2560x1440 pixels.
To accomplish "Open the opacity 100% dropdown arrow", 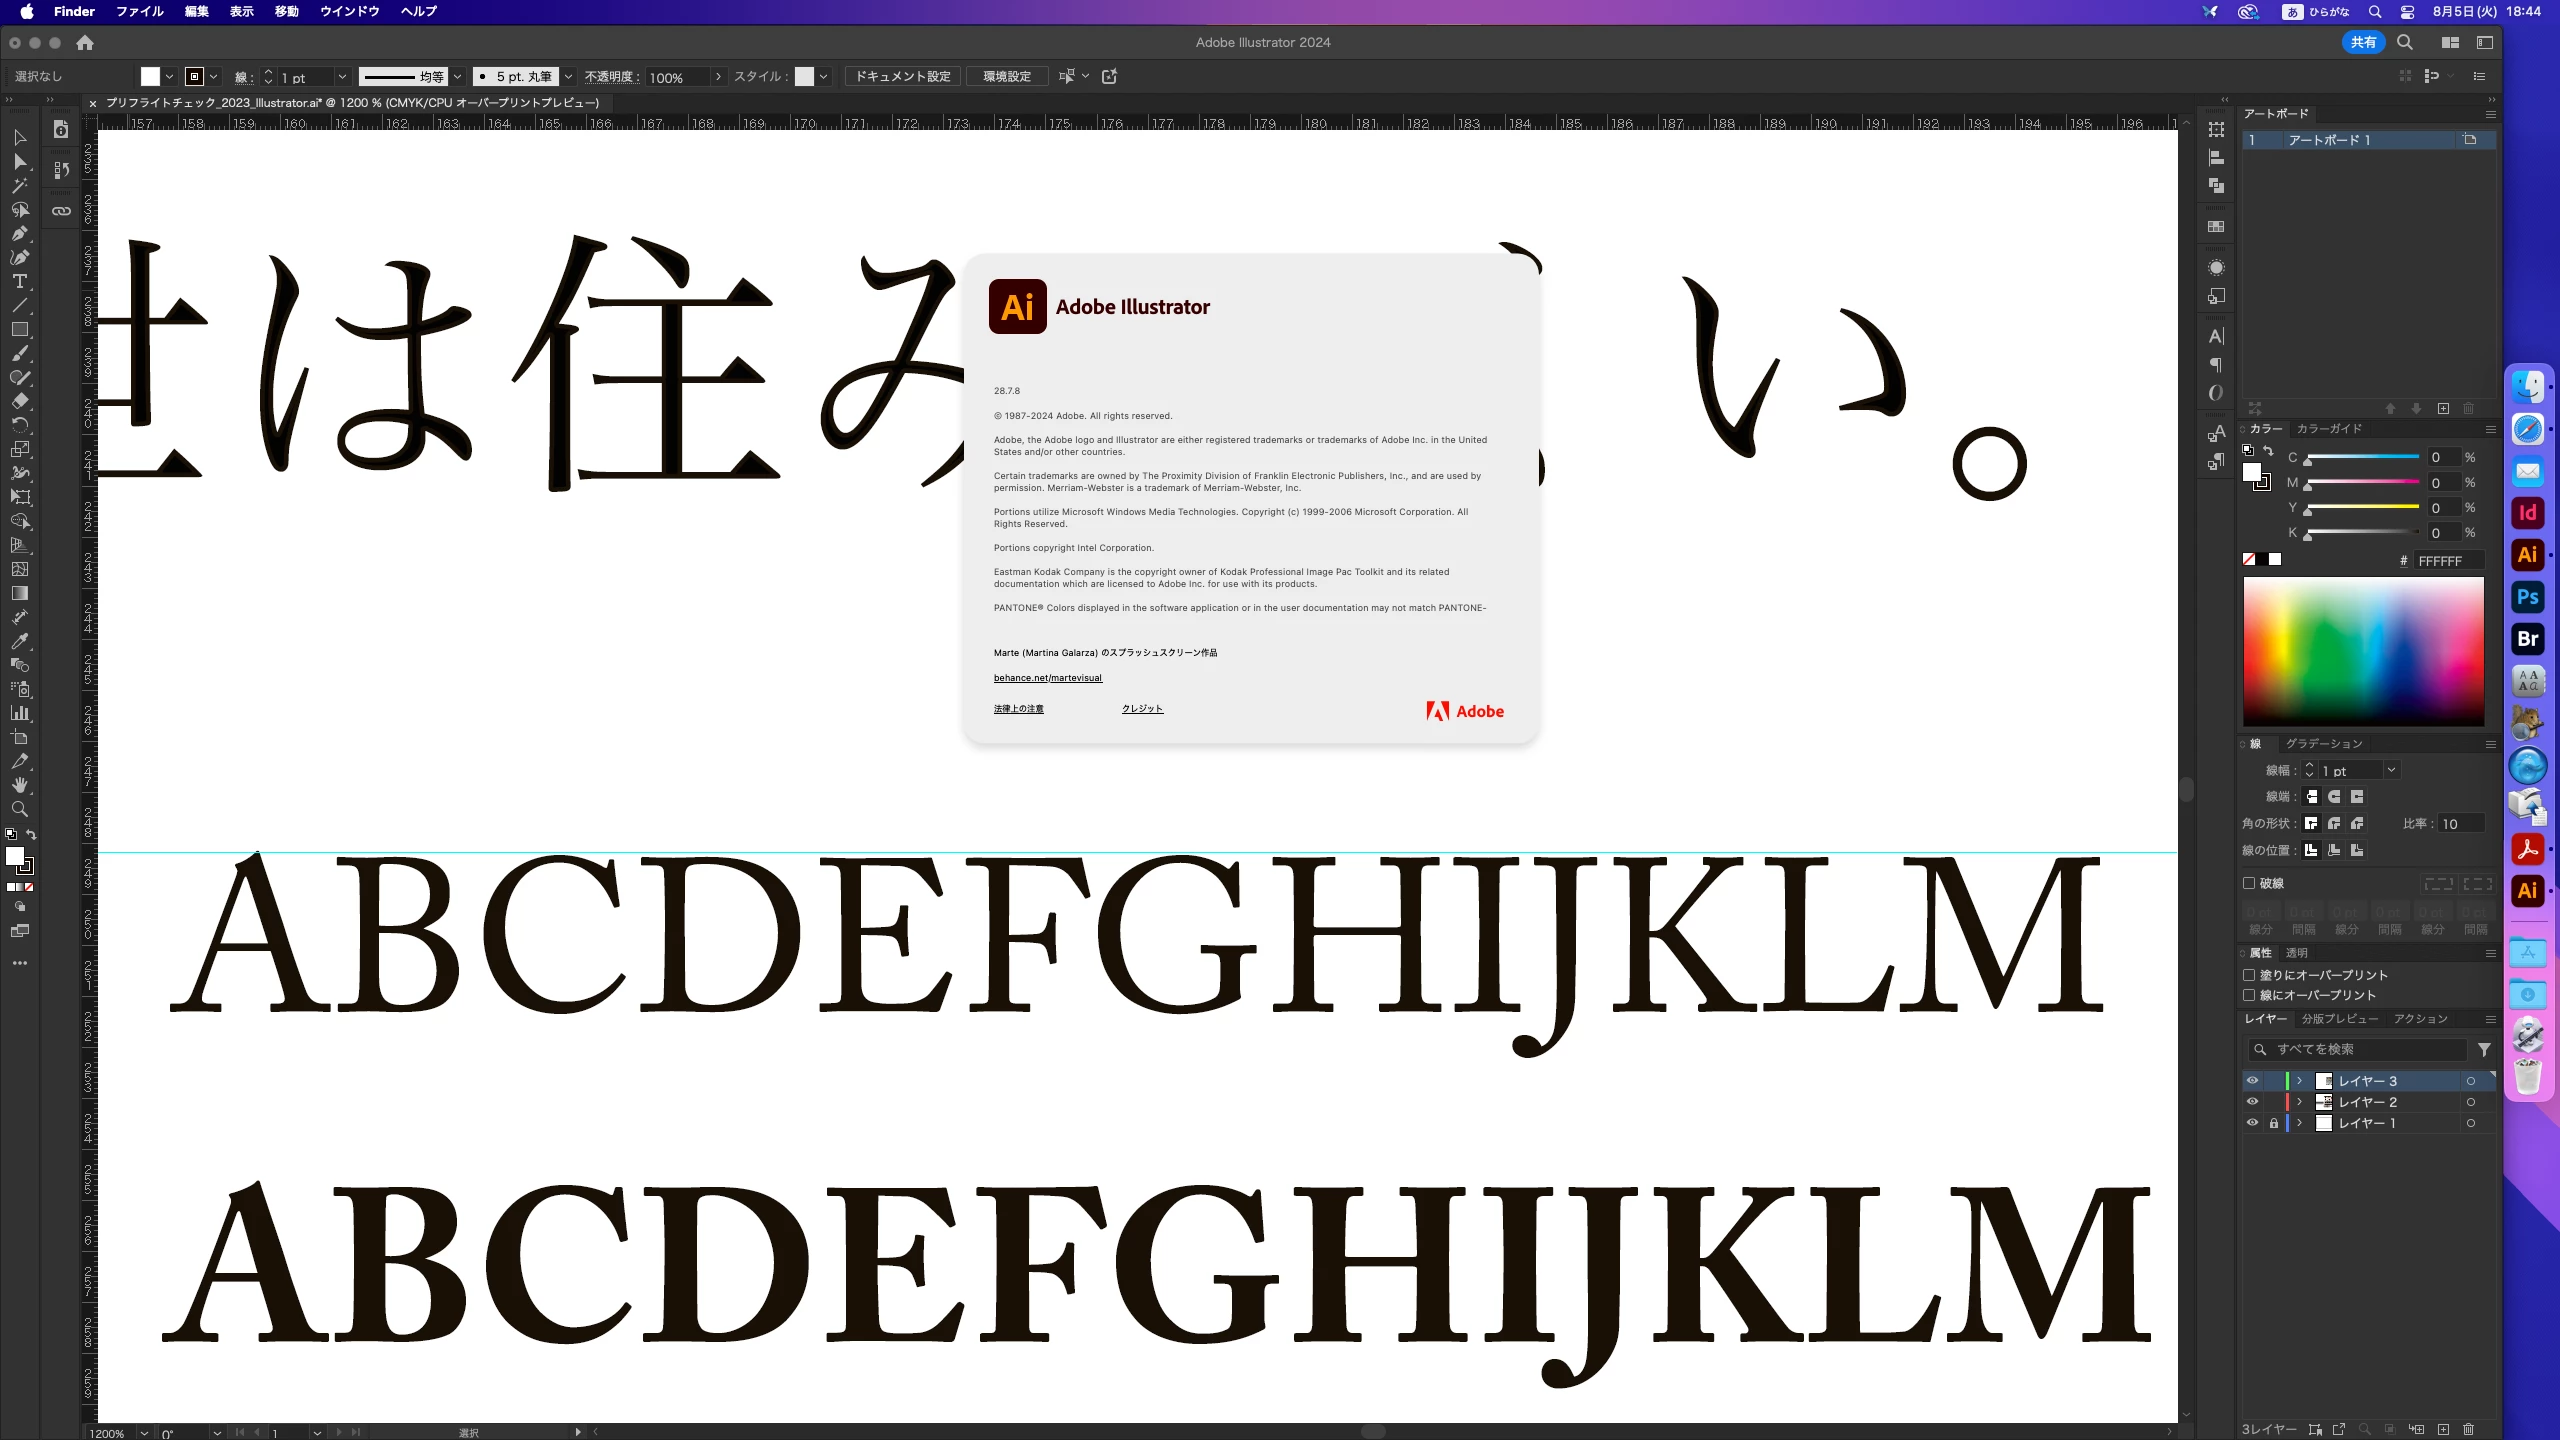I will pyautogui.click(x=718, y=77).
